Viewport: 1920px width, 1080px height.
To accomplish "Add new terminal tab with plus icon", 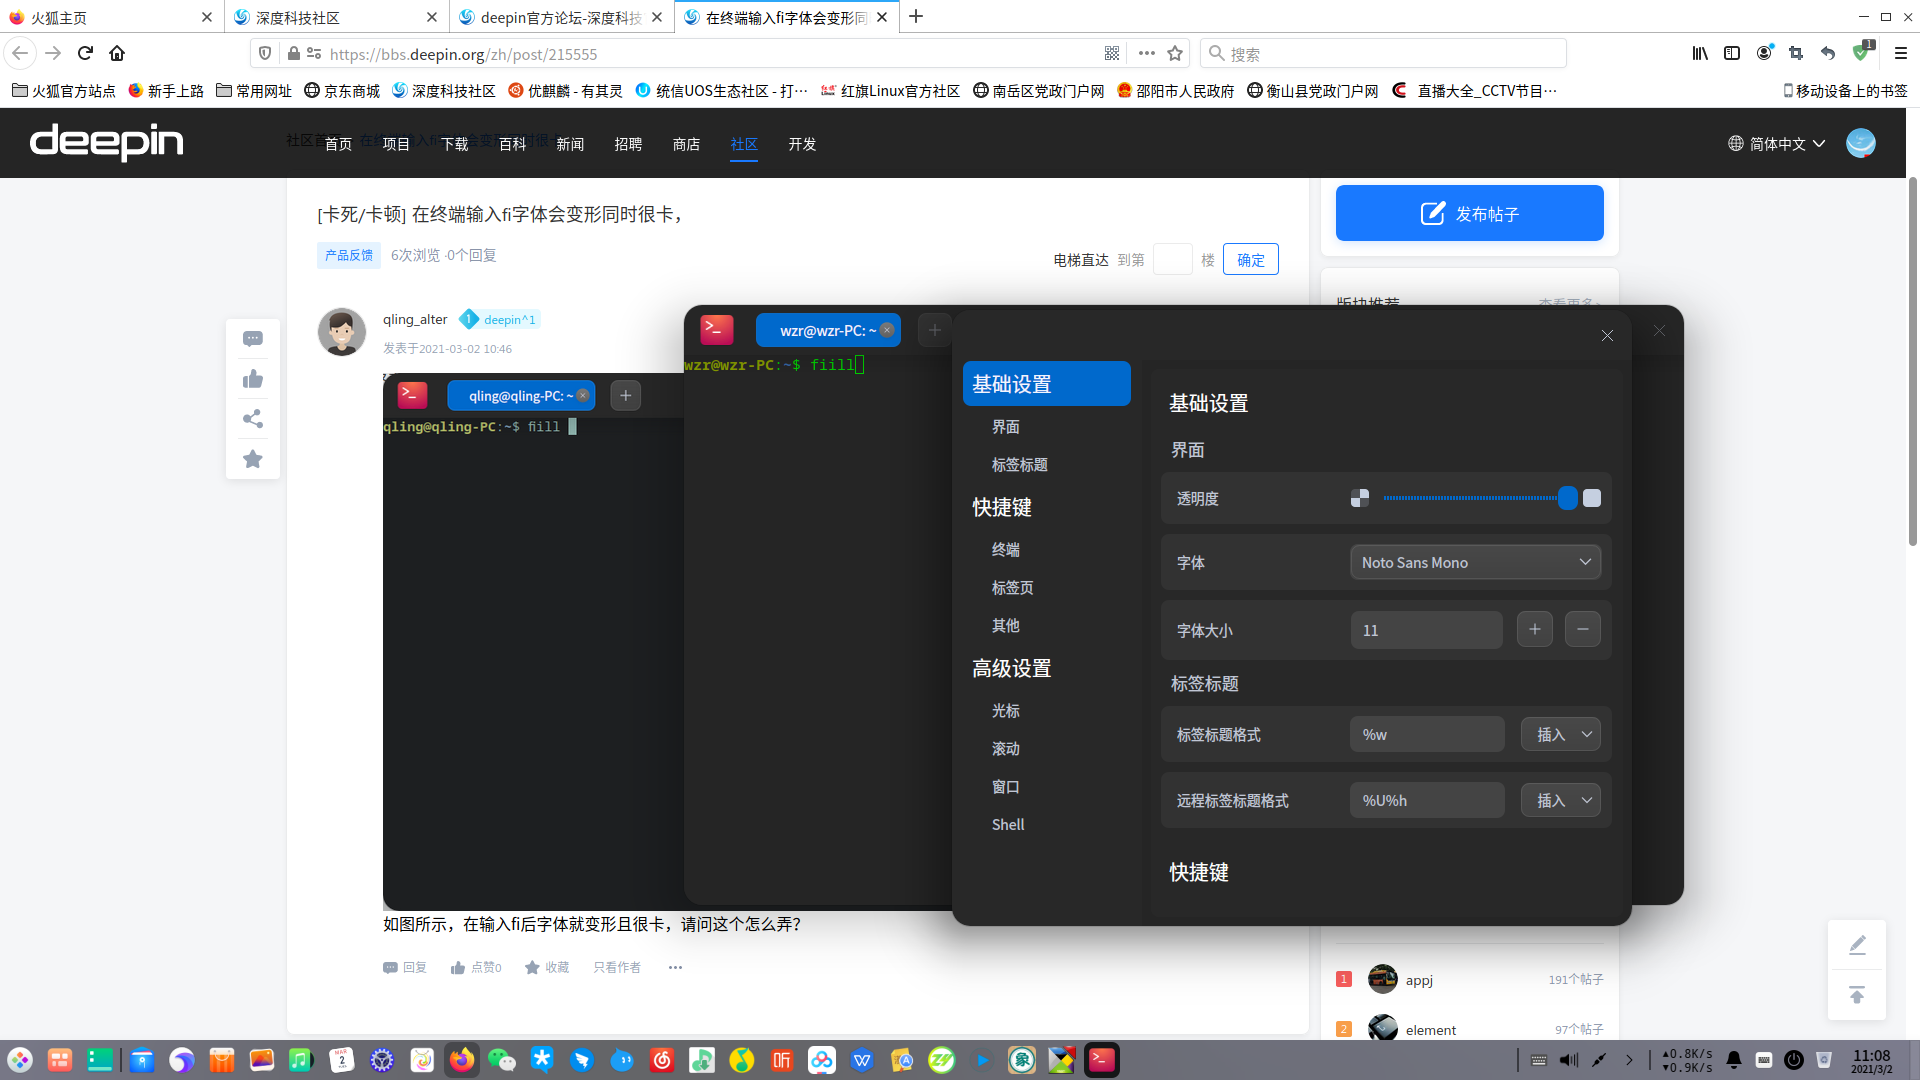I will pos(625,396).
